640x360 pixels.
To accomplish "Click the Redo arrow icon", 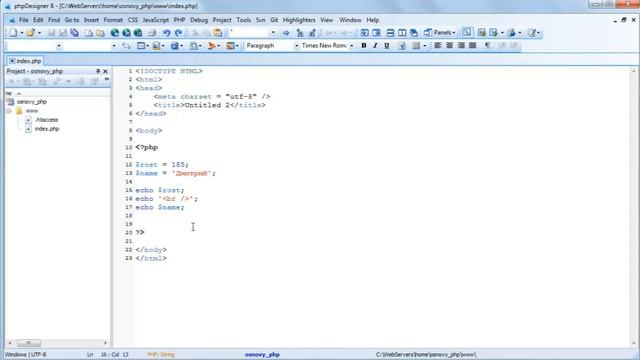I will (178, 33).
